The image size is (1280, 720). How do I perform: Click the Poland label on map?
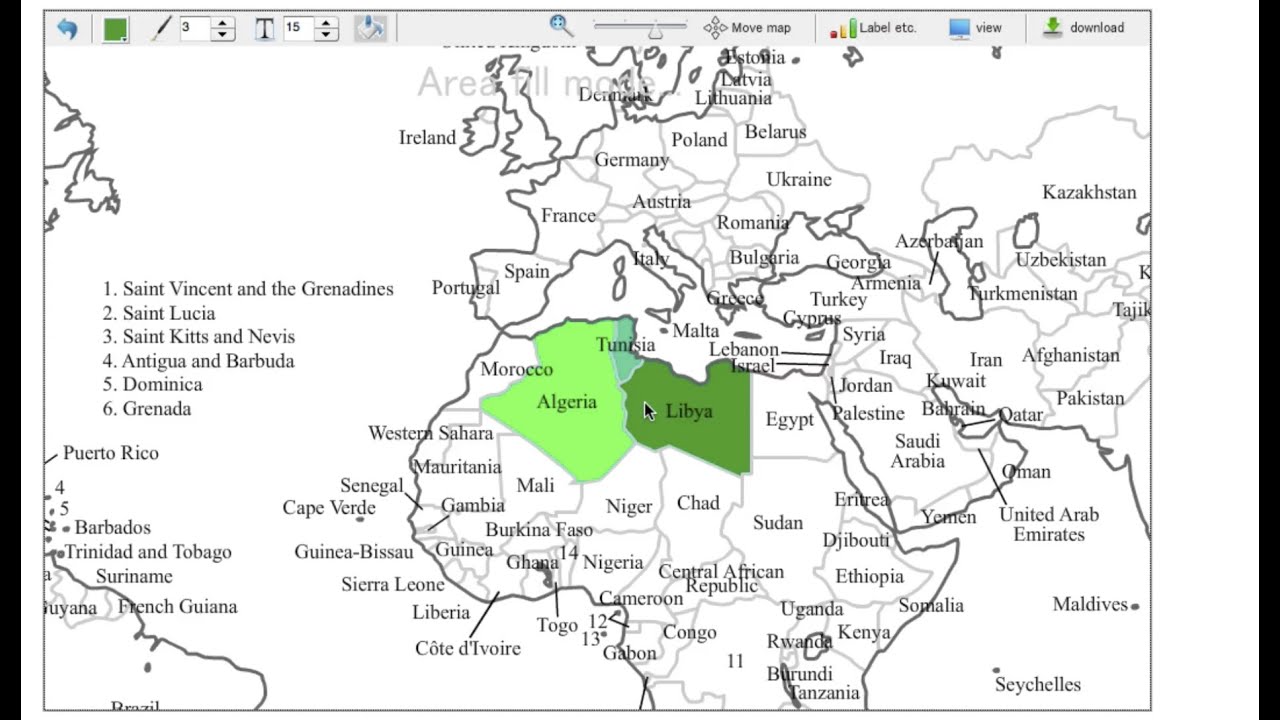pos(699,139)
